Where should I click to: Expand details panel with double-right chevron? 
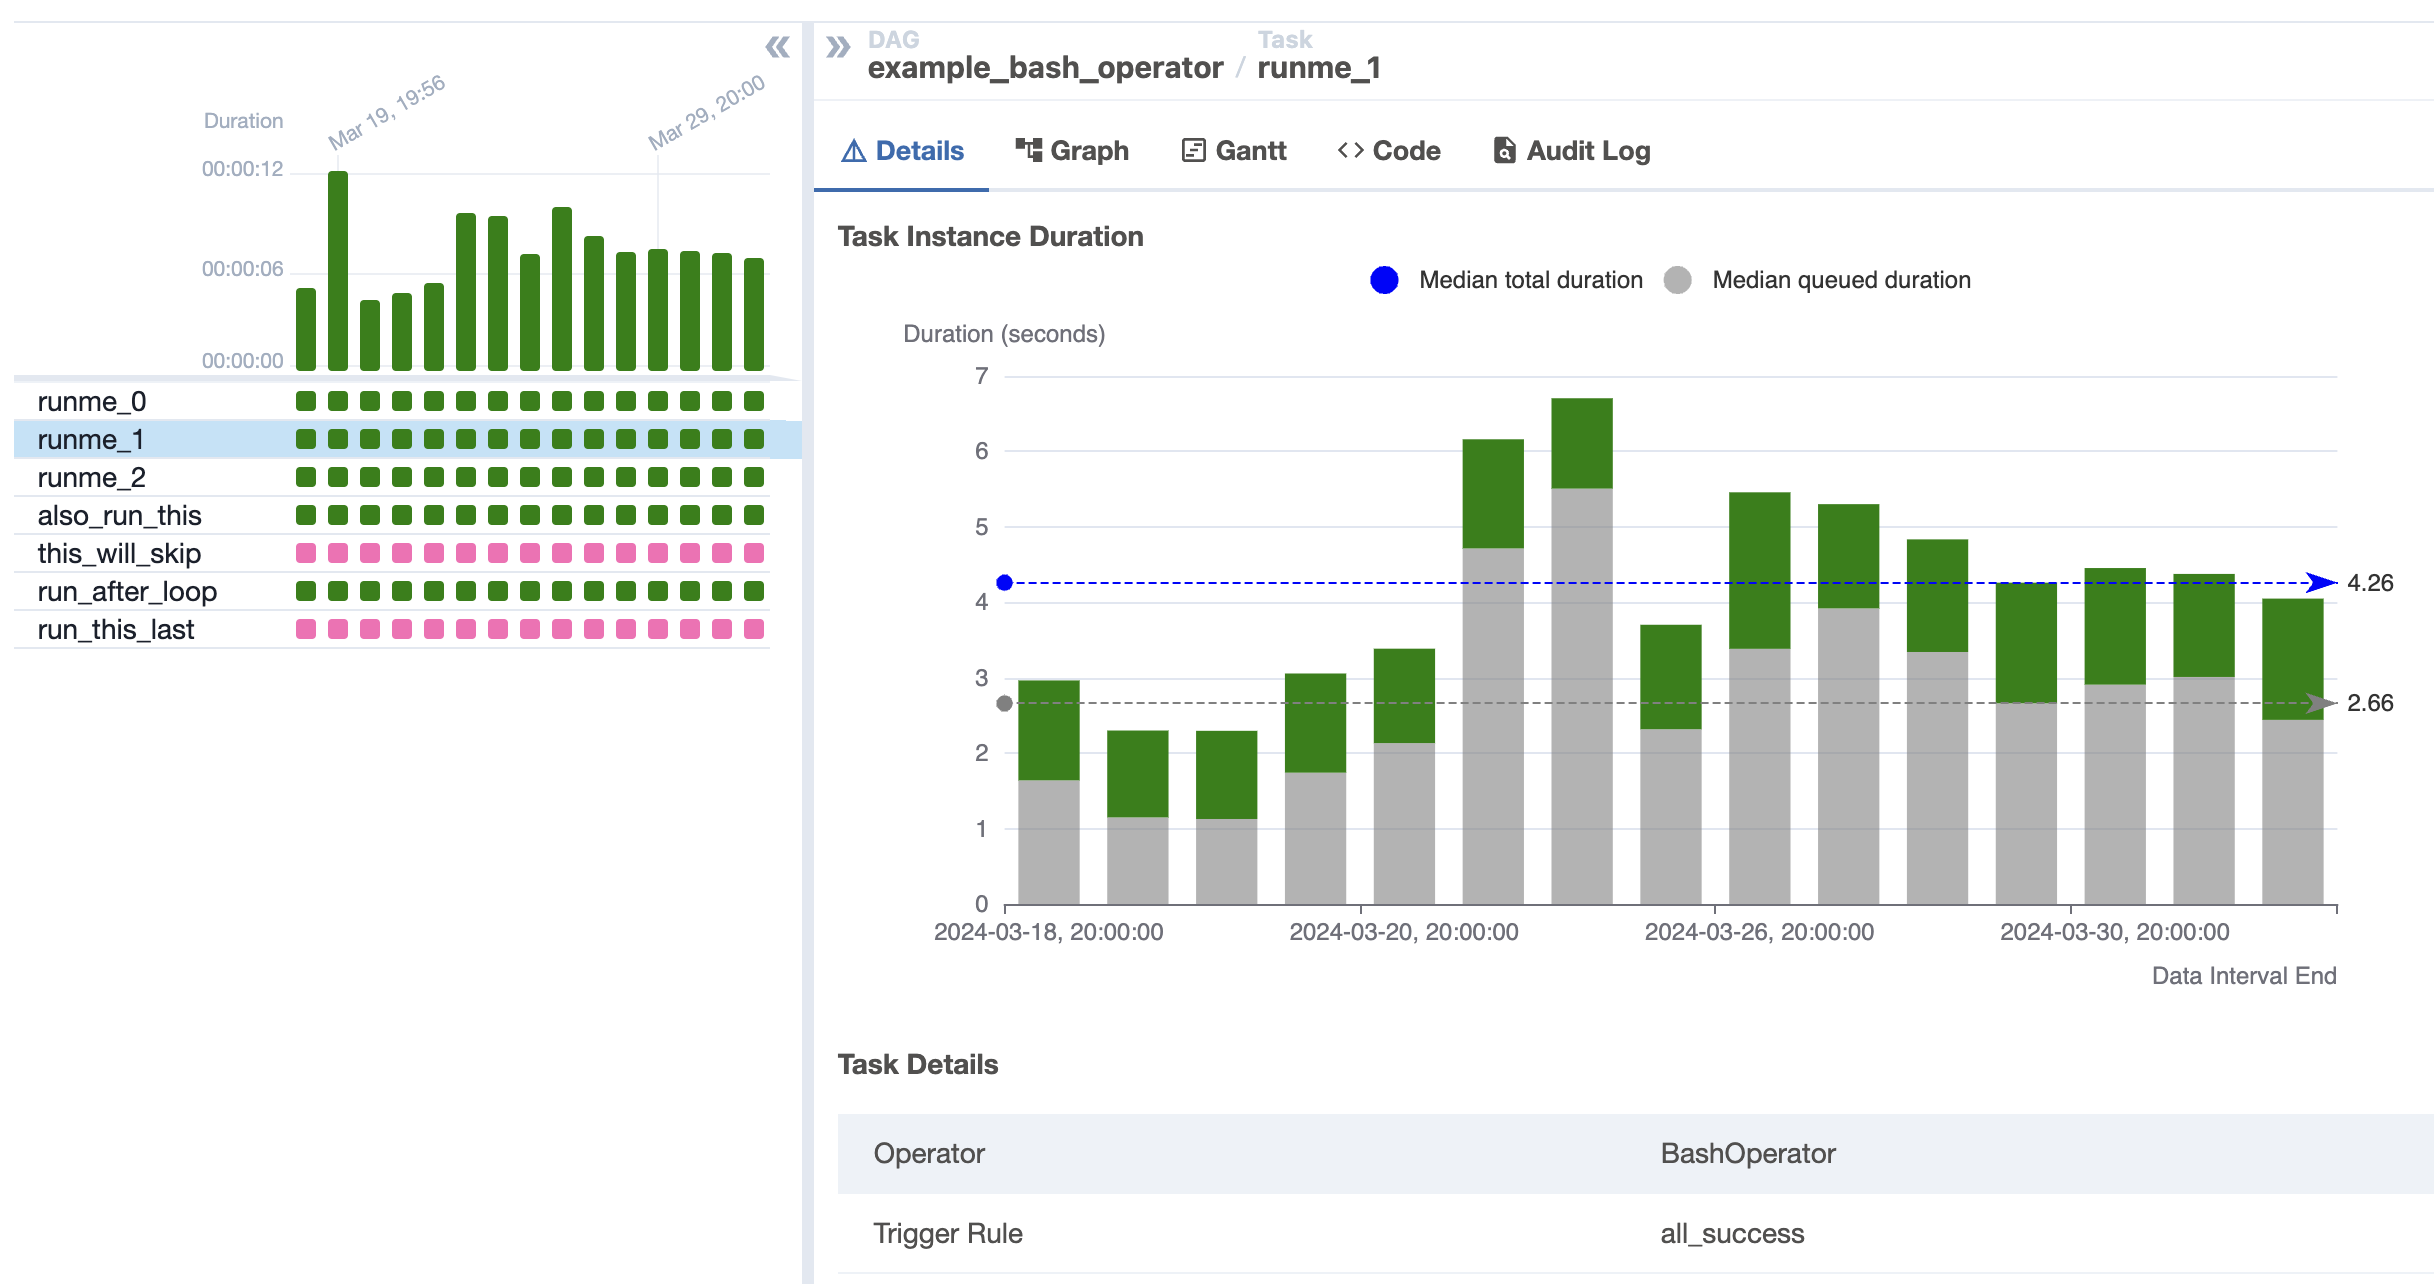coord(838,47)
